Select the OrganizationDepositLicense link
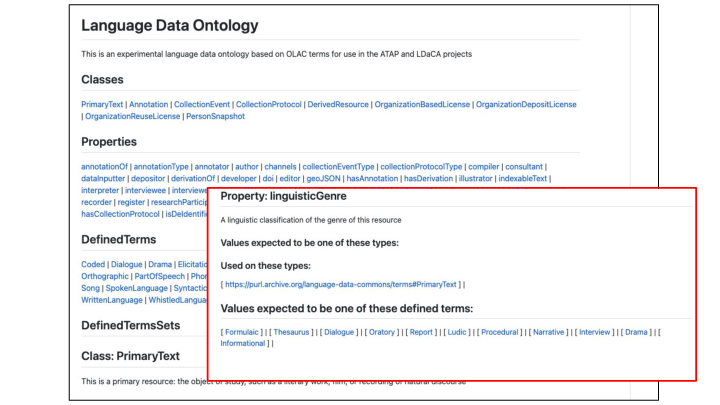720x405 pixels. 526,104
